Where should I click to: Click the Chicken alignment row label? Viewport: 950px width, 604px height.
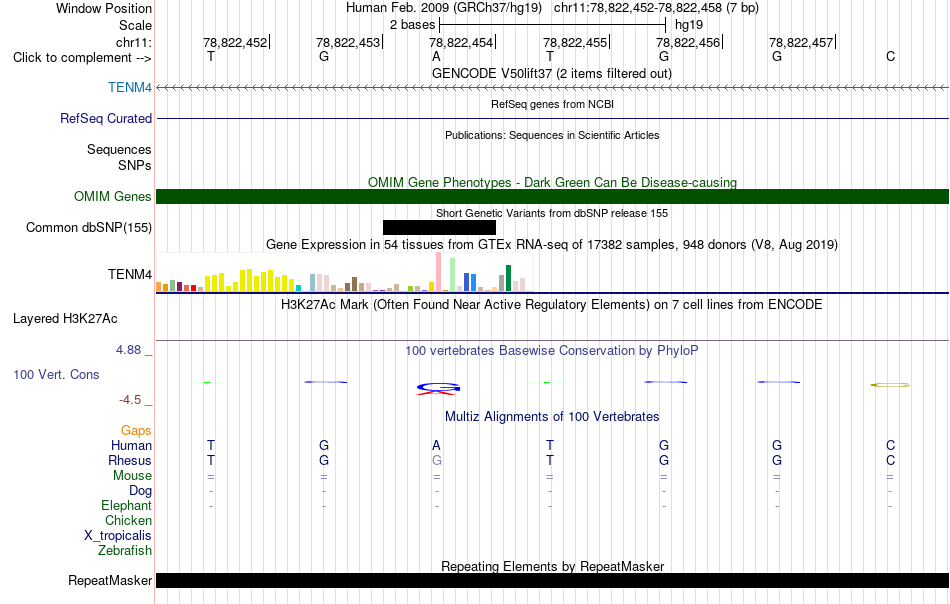[128, 520]
